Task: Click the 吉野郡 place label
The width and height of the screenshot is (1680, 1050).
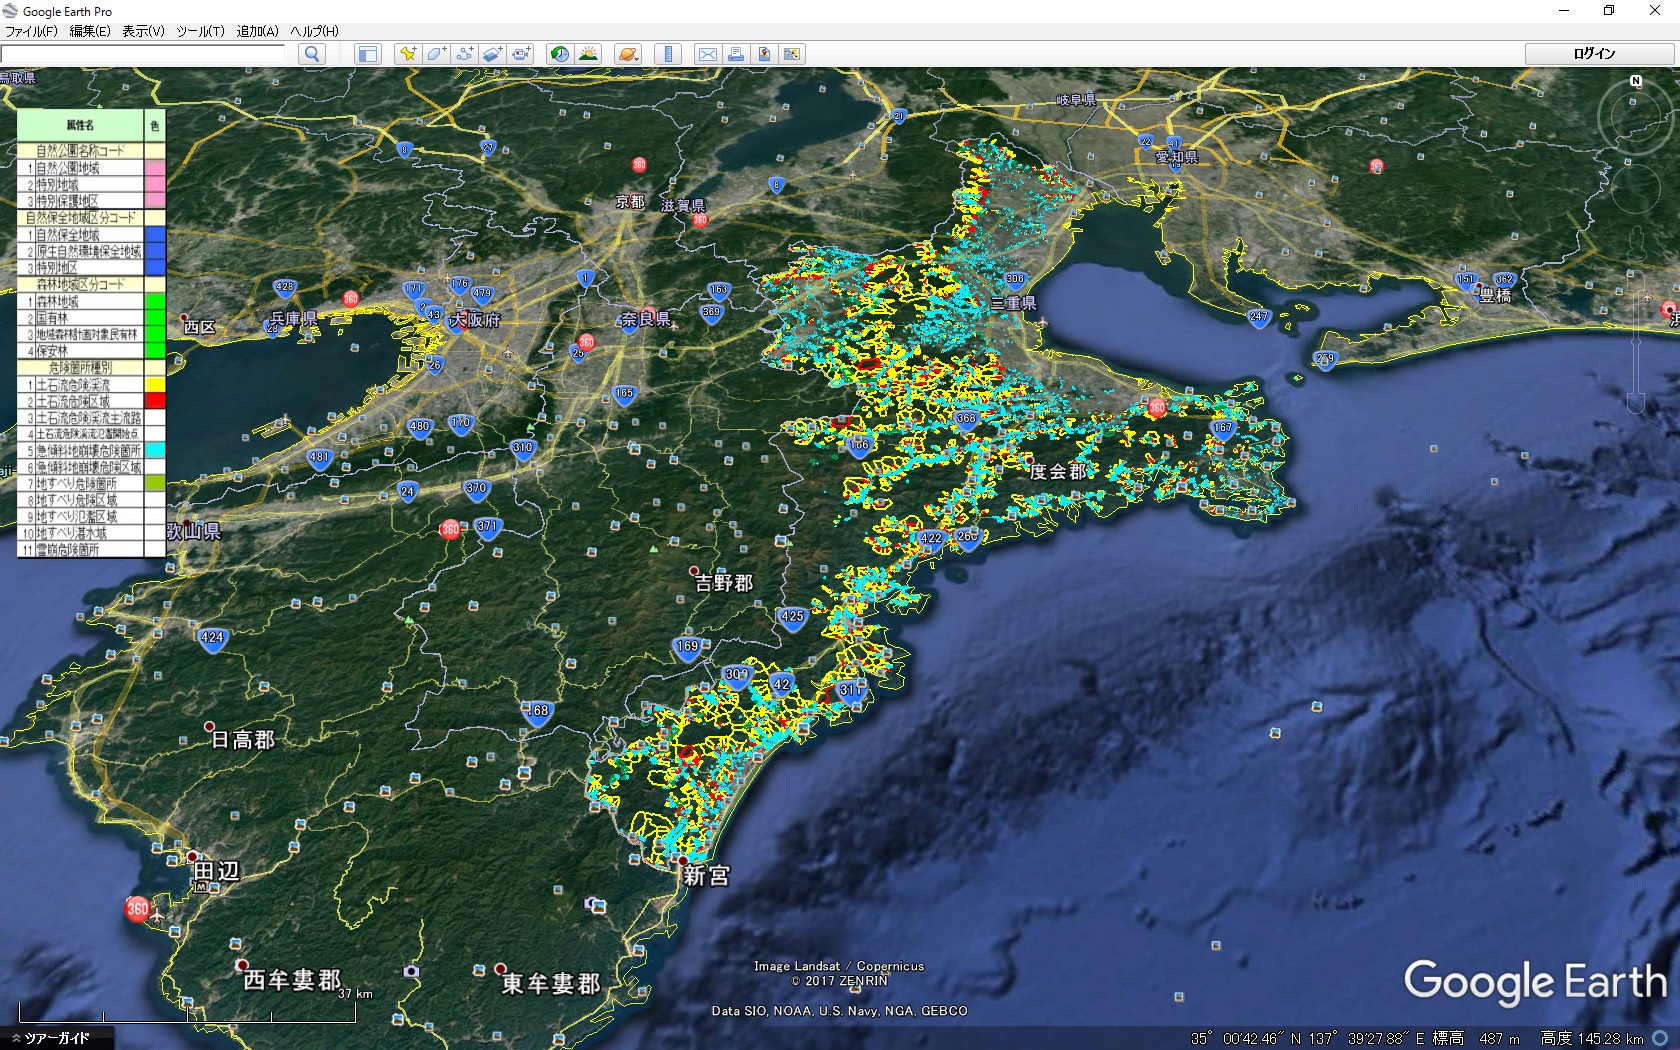Action: pyautogui.click(x=724, y=583)
